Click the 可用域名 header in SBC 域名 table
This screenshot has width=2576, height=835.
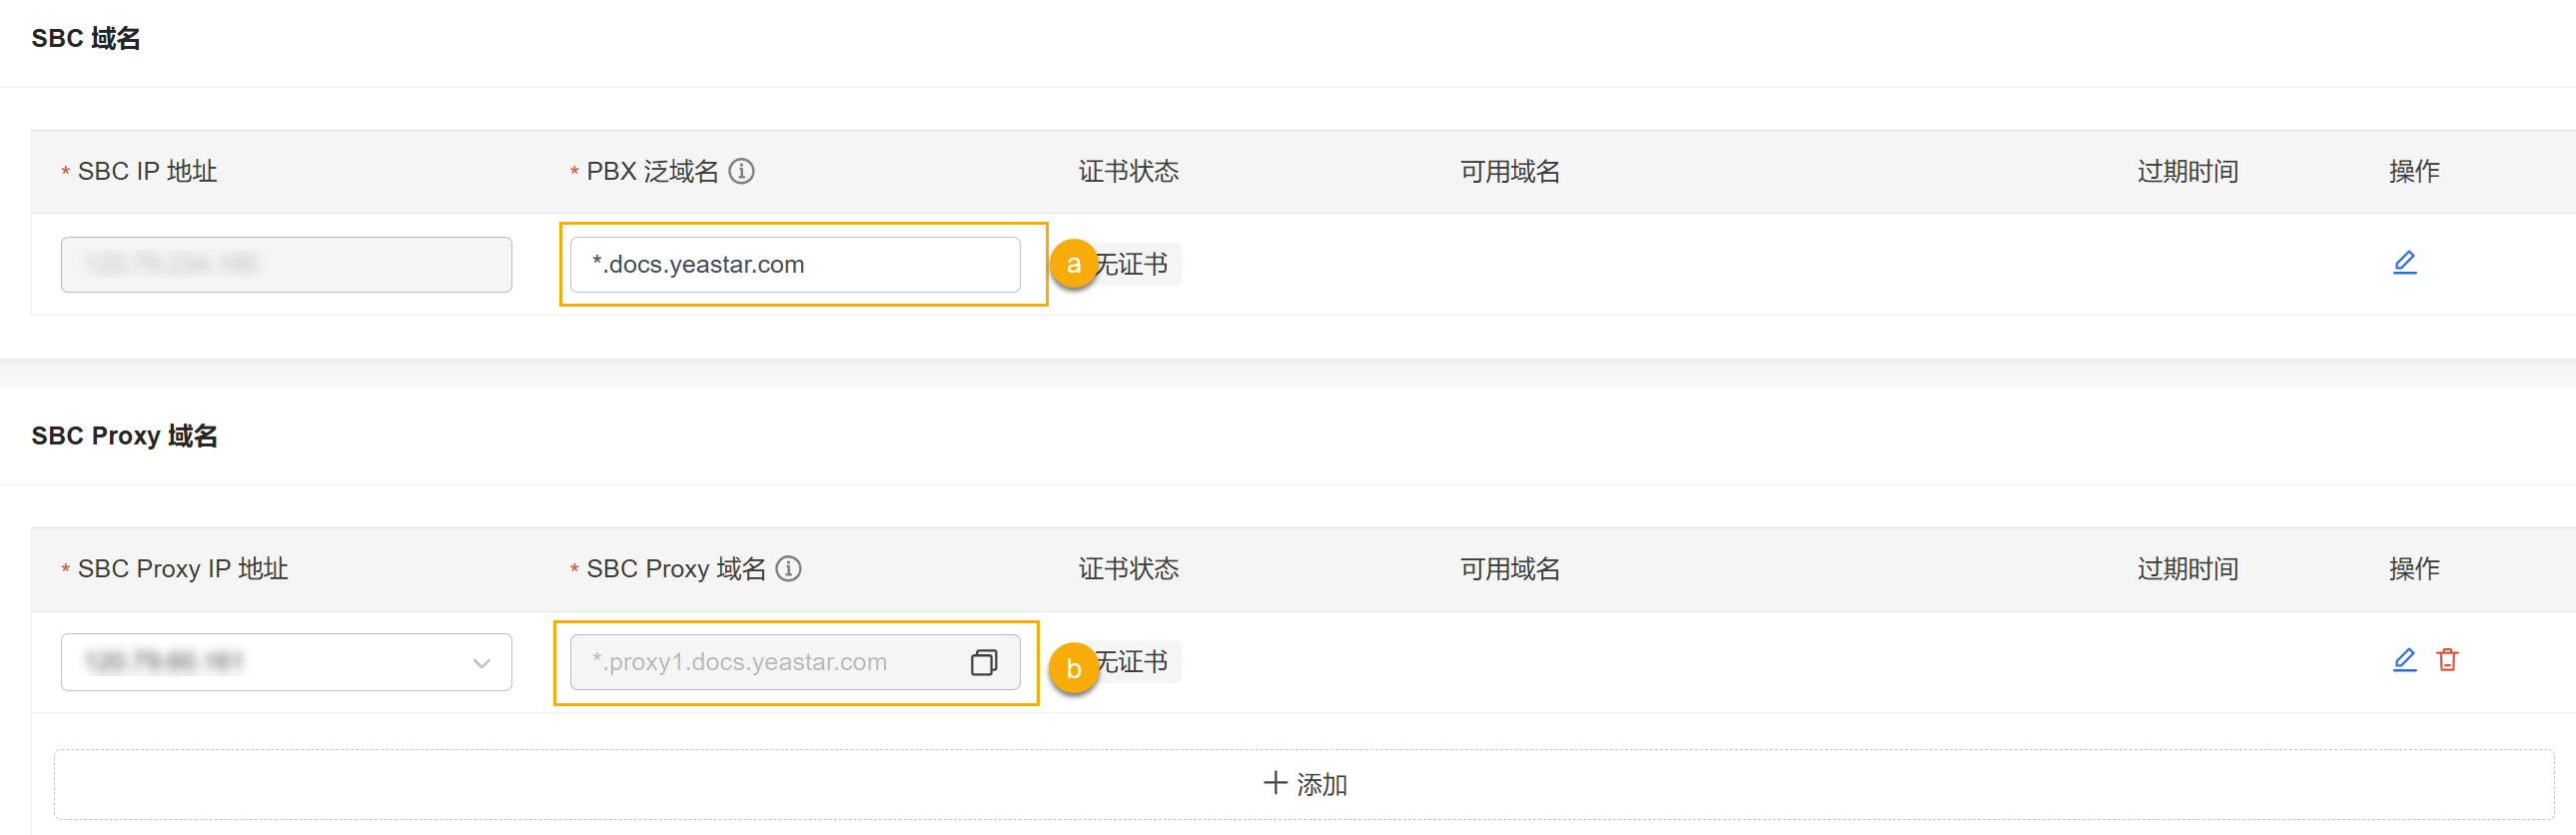click(x=1509, y=171)
